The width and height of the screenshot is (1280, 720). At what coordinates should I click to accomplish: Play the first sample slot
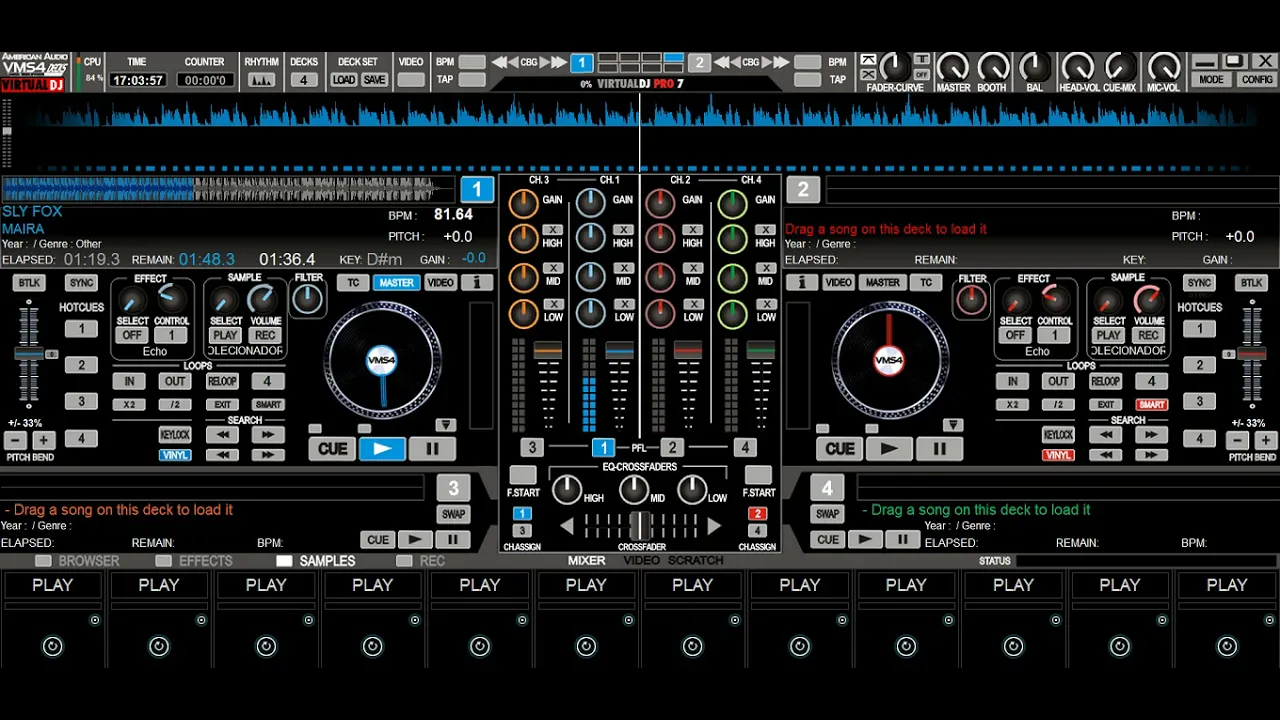click(52, 585)
